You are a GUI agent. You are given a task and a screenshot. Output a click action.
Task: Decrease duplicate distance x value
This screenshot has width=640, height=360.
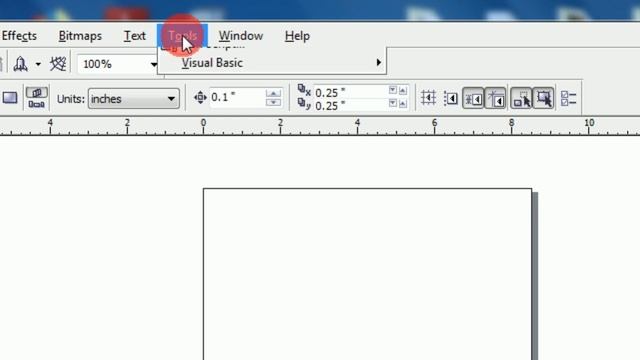pos(393,91)
